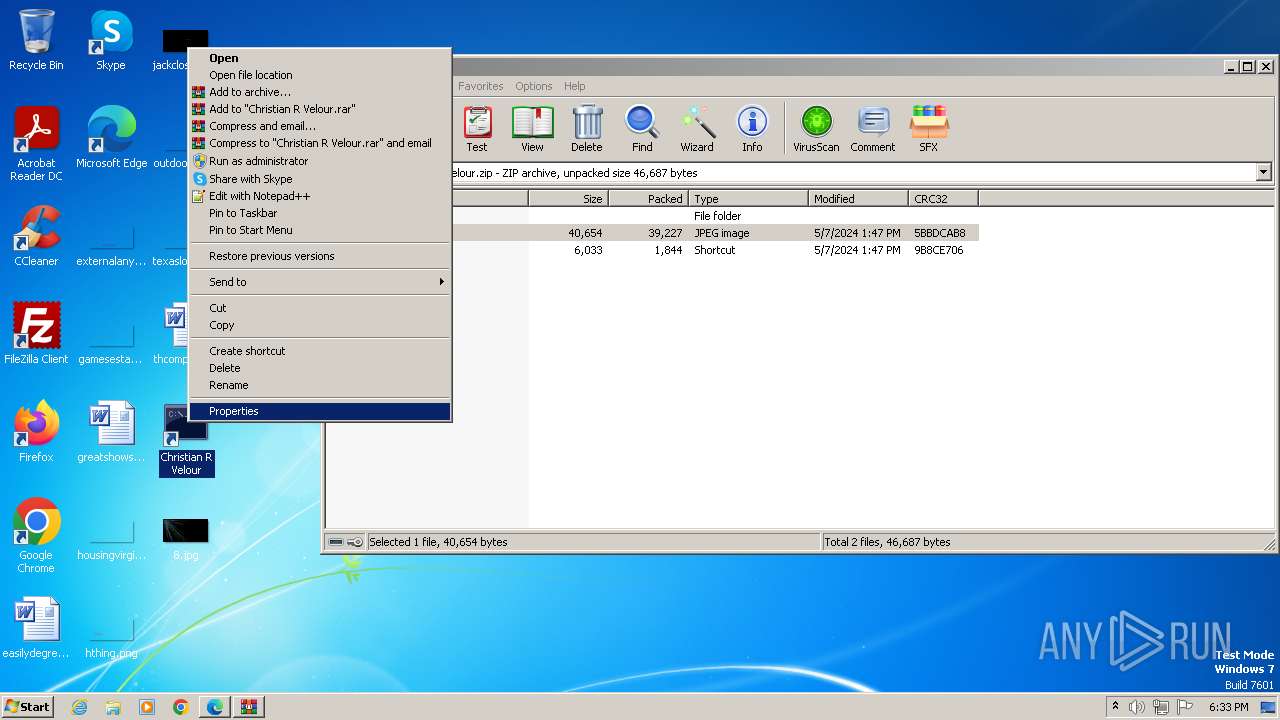Select the housingvirgi desktop file

111,538
